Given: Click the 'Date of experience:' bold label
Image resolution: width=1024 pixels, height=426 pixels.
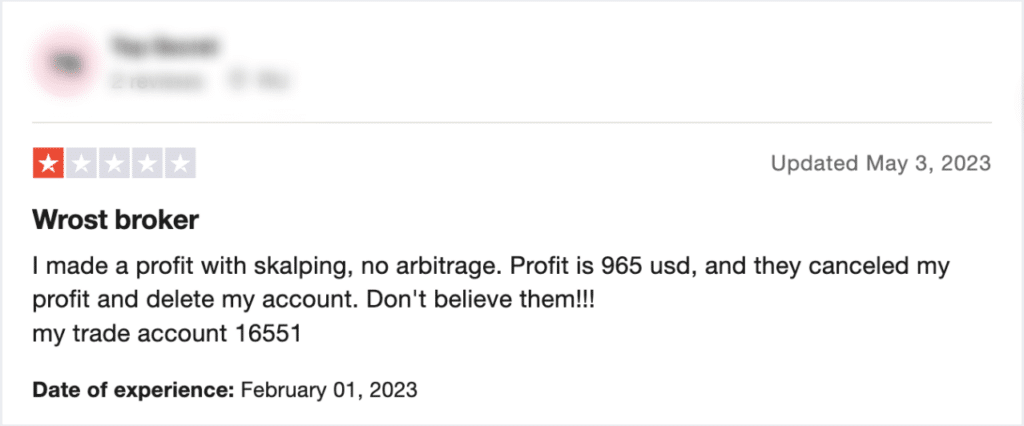Looking at the screenshot, I should [x=133, y=390].
